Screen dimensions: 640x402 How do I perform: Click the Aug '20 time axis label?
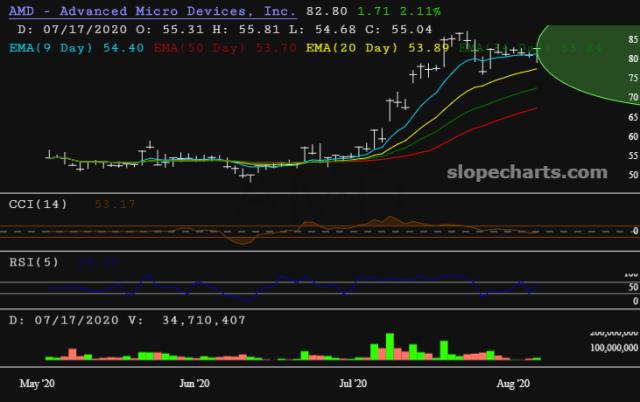513,383
